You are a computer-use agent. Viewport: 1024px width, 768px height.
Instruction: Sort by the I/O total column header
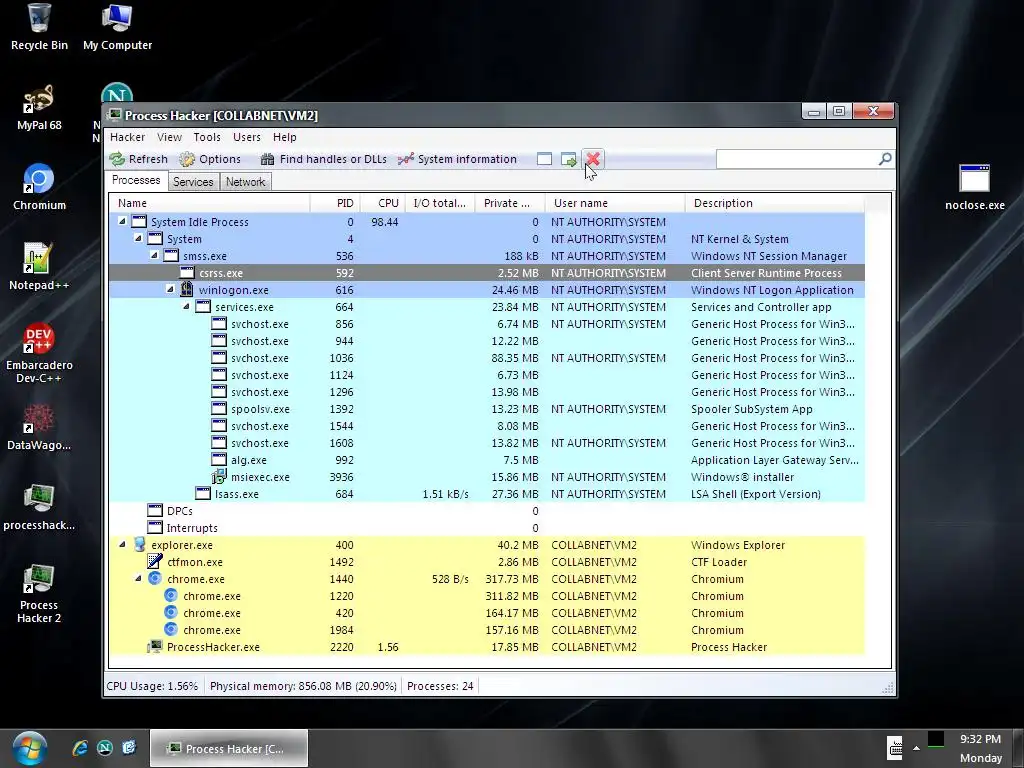[x=440, y=203]
